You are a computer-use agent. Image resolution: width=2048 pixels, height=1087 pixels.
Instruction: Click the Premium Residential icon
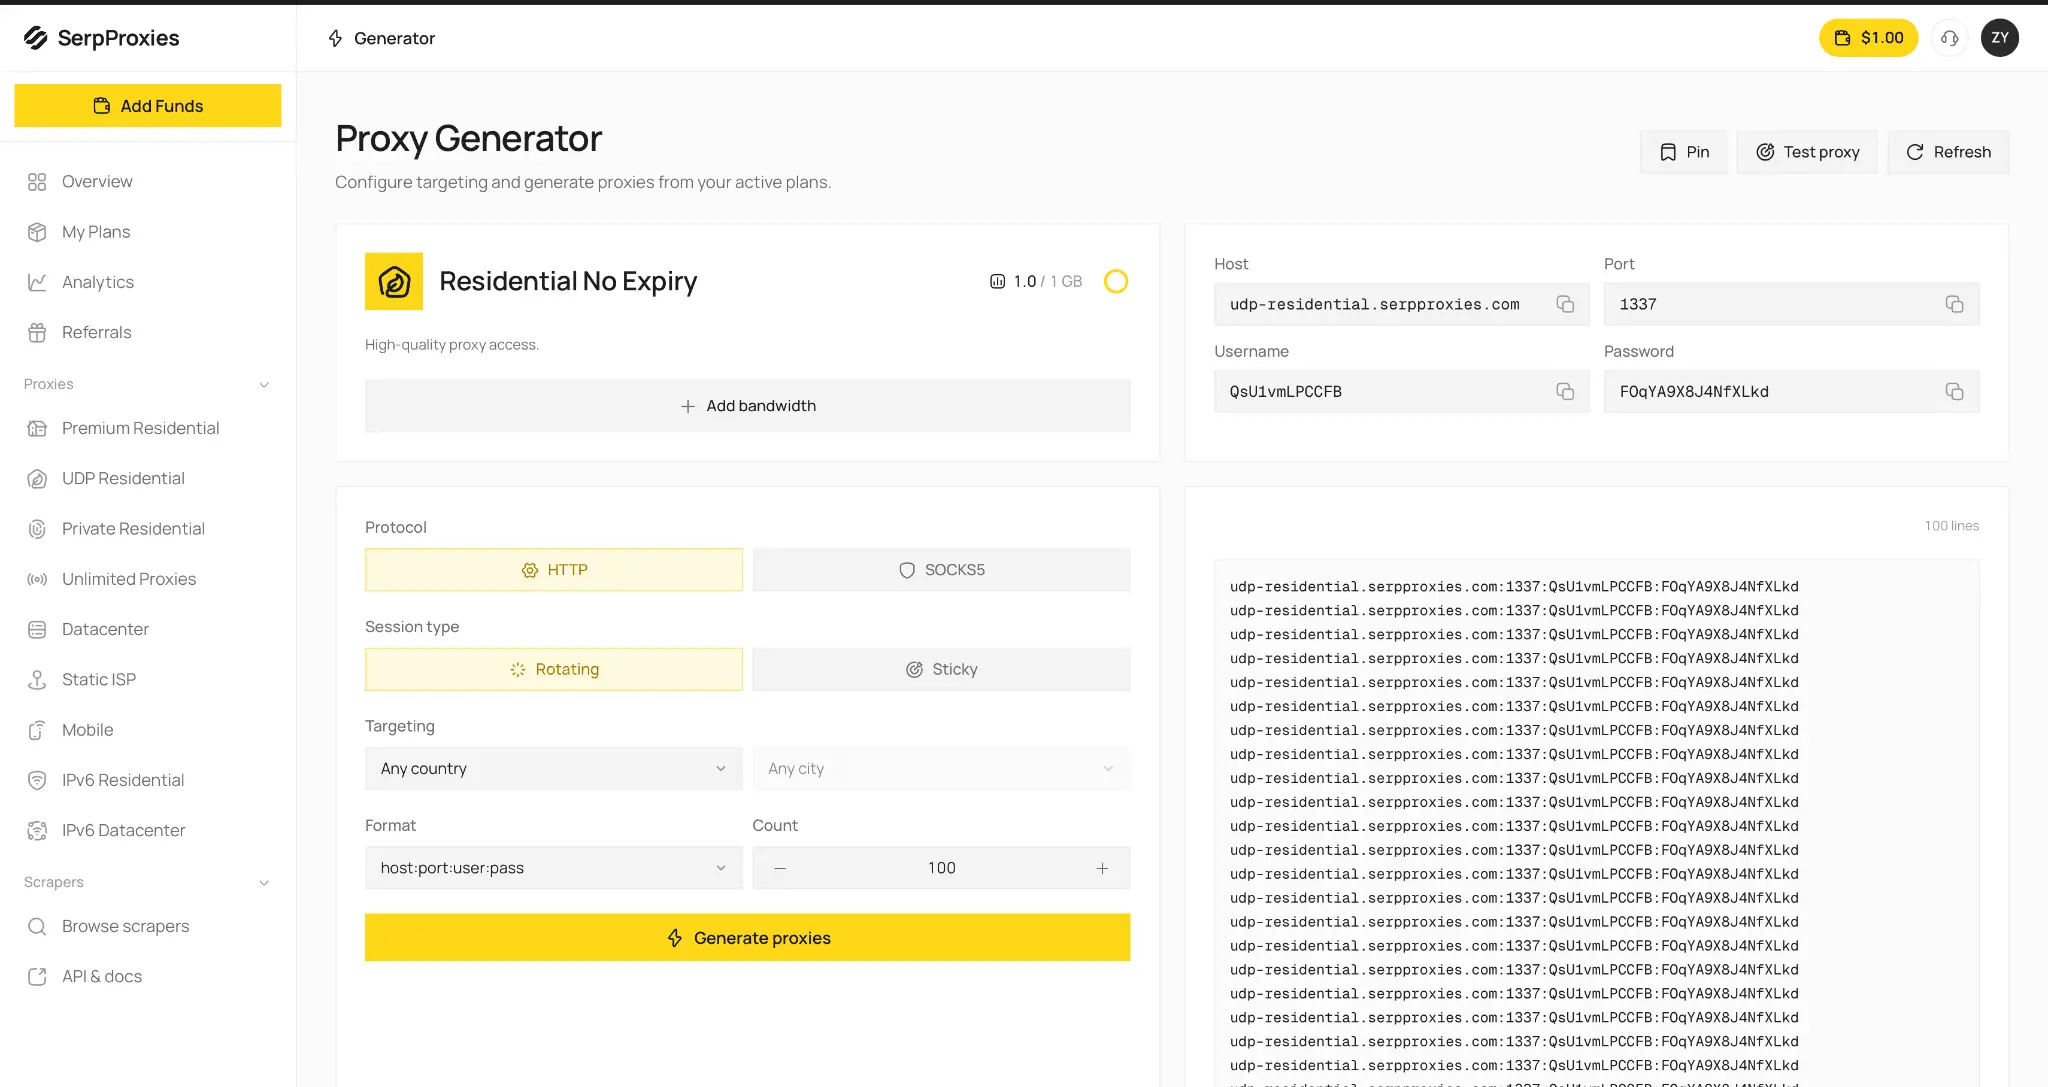click(37, 428)
